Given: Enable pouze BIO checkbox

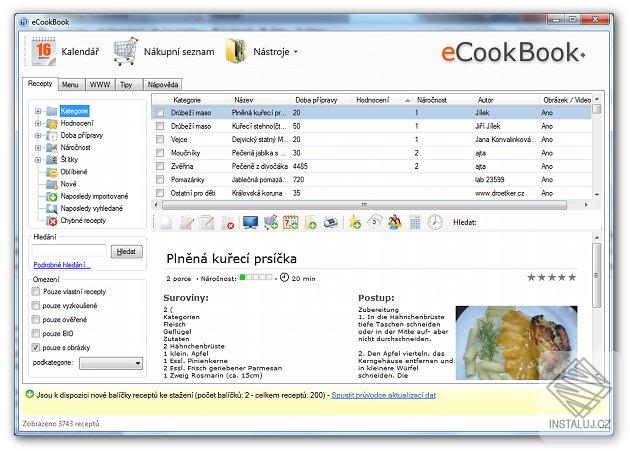Looking at the screenshot, I should click(x=36, y=333).
